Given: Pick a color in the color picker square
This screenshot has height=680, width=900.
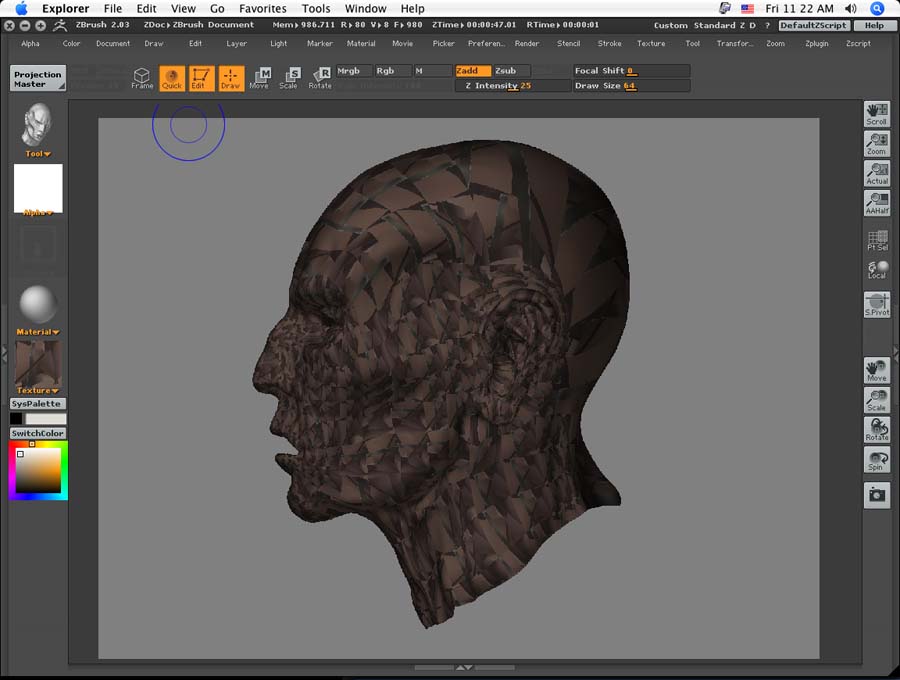Looking at the screenshot, I should click(x=38, y=470).
